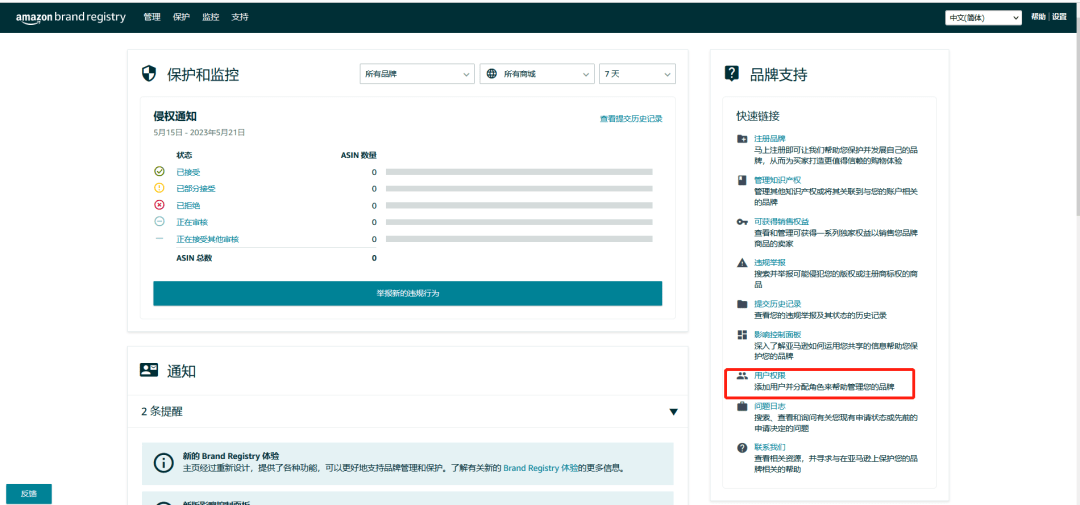Click the 注册品牌 folder-plus icon

coord(742,139)
